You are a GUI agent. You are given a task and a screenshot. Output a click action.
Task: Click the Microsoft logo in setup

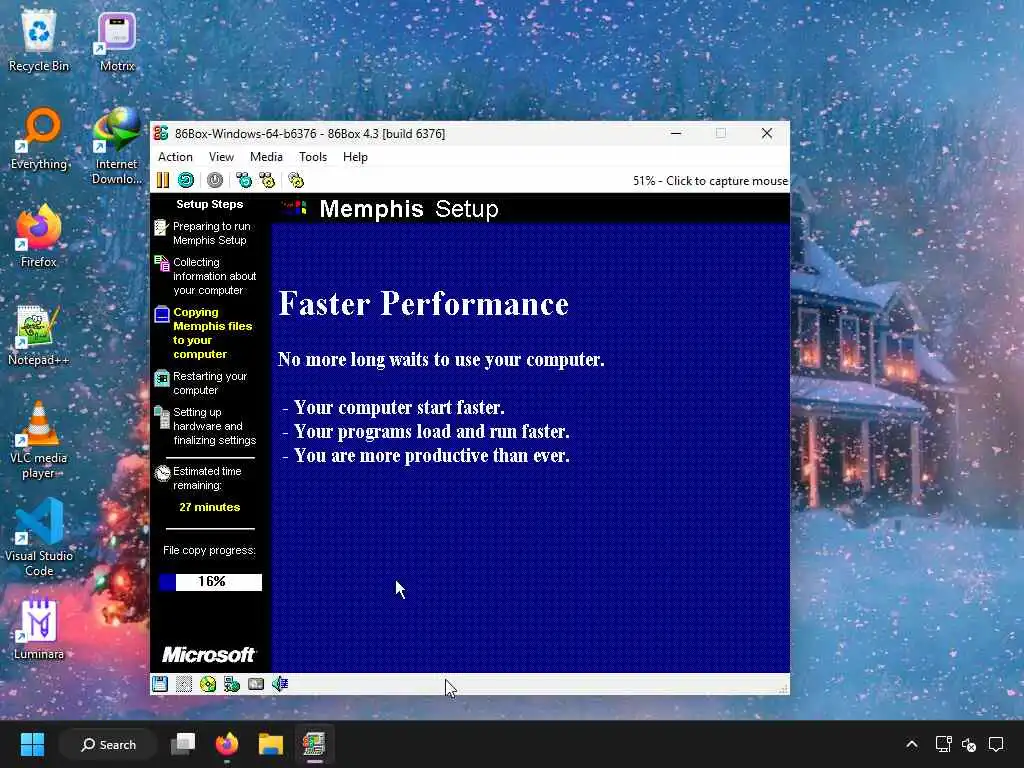tap(208, 654)
